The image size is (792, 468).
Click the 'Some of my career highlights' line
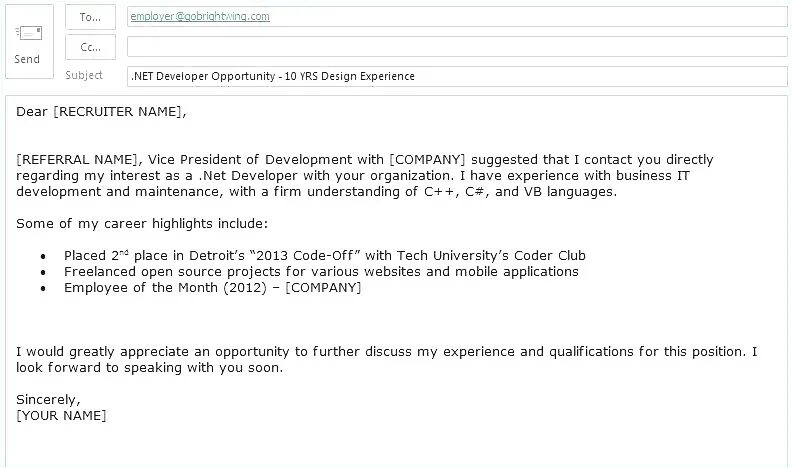click(x=142, y=224)
